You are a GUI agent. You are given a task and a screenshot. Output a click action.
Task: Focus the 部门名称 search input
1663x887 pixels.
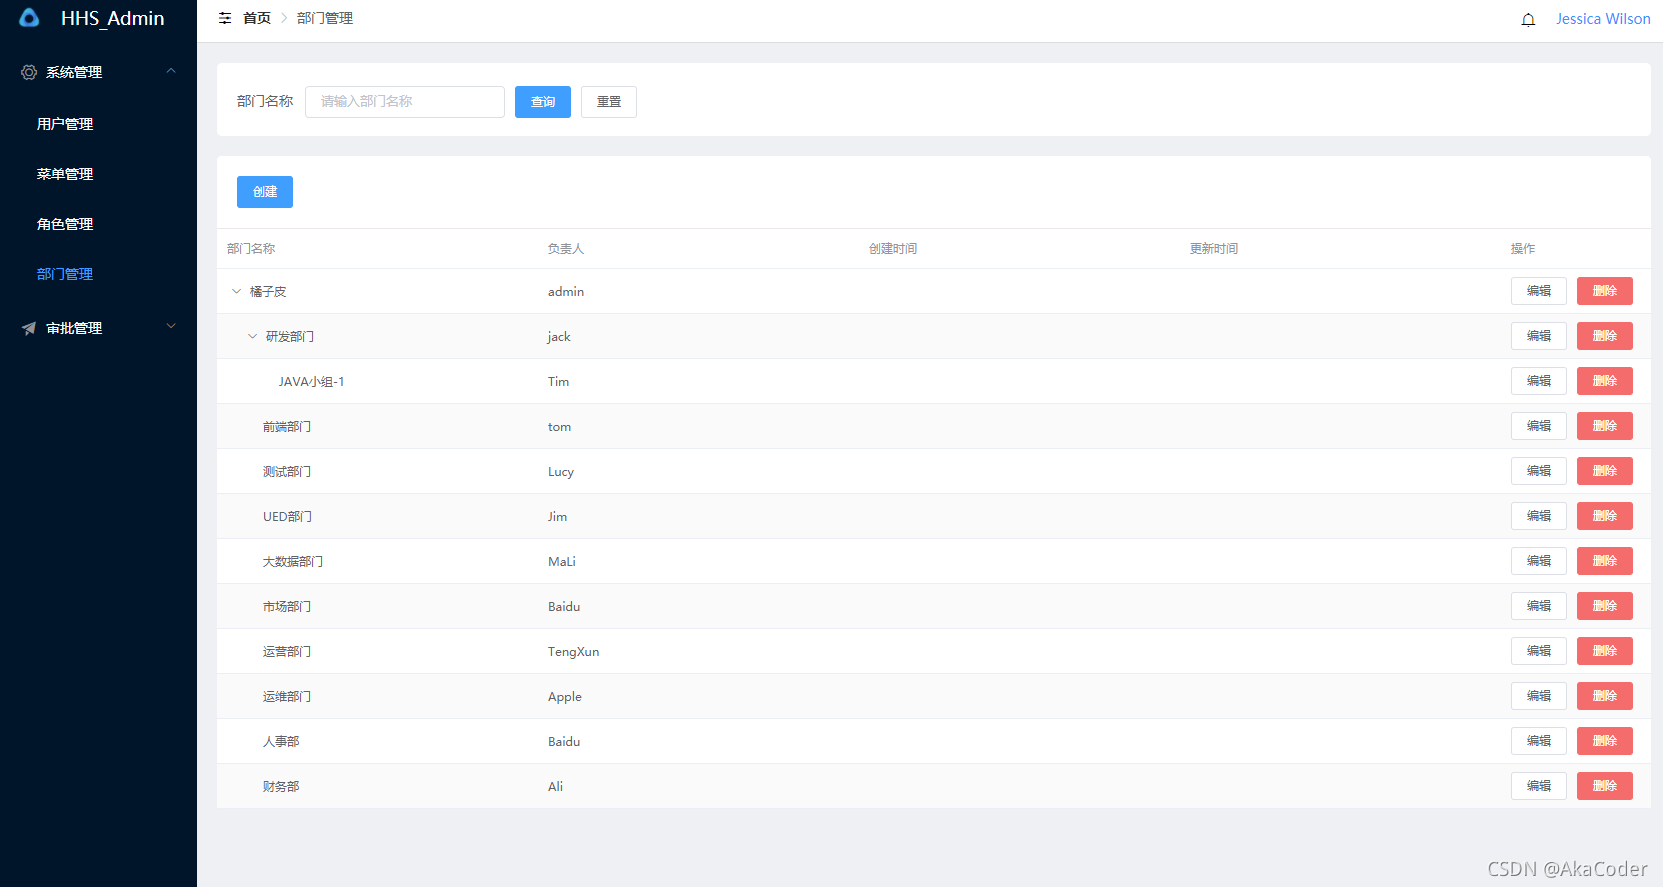[405, 102]
